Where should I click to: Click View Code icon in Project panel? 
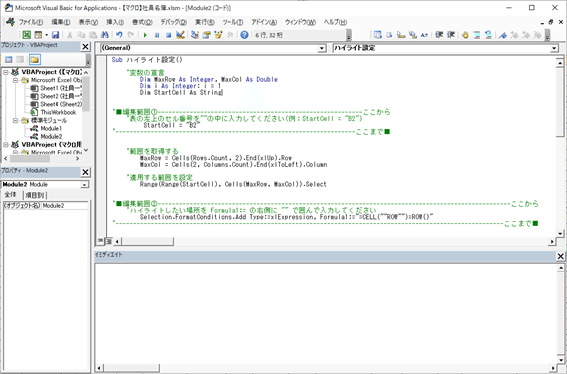pyautogui.click(x=9, y=59)
